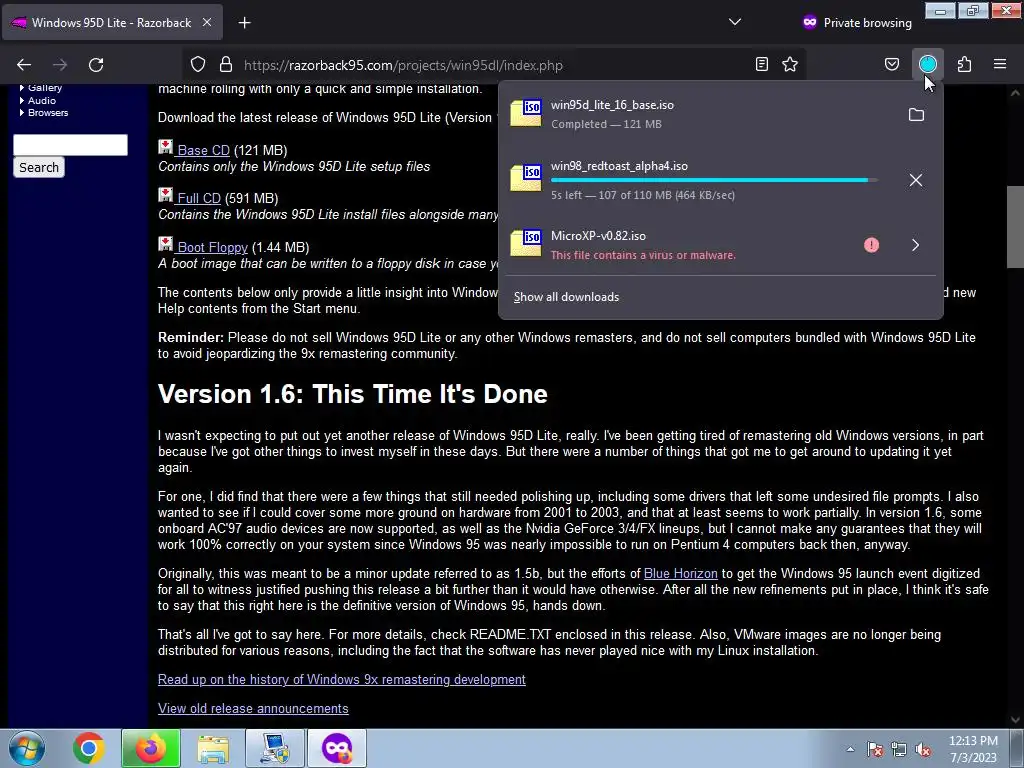The width and height of the screenshot is (1024, 768).
Task: Click the disk icon beside Boot Floppy
Action: (165, 244)
